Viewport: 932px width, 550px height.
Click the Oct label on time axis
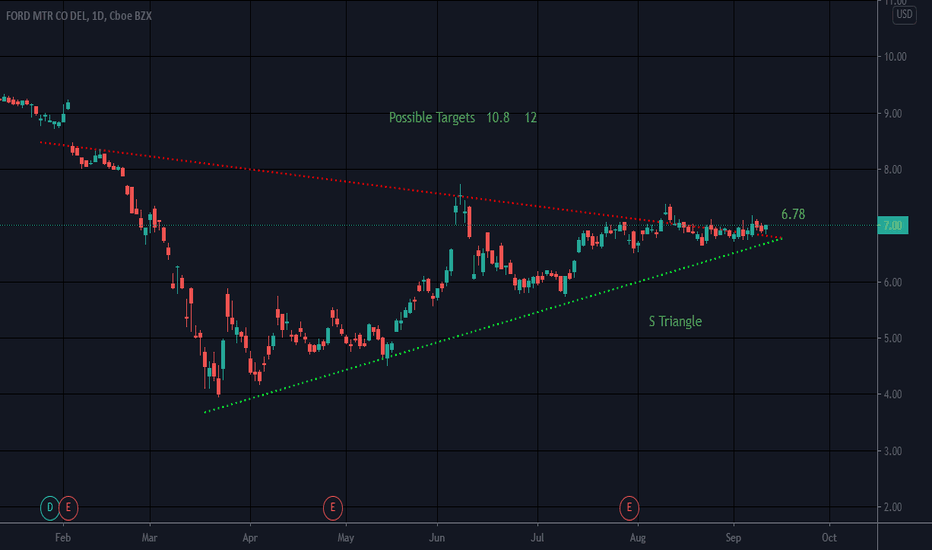coord(829,538)
